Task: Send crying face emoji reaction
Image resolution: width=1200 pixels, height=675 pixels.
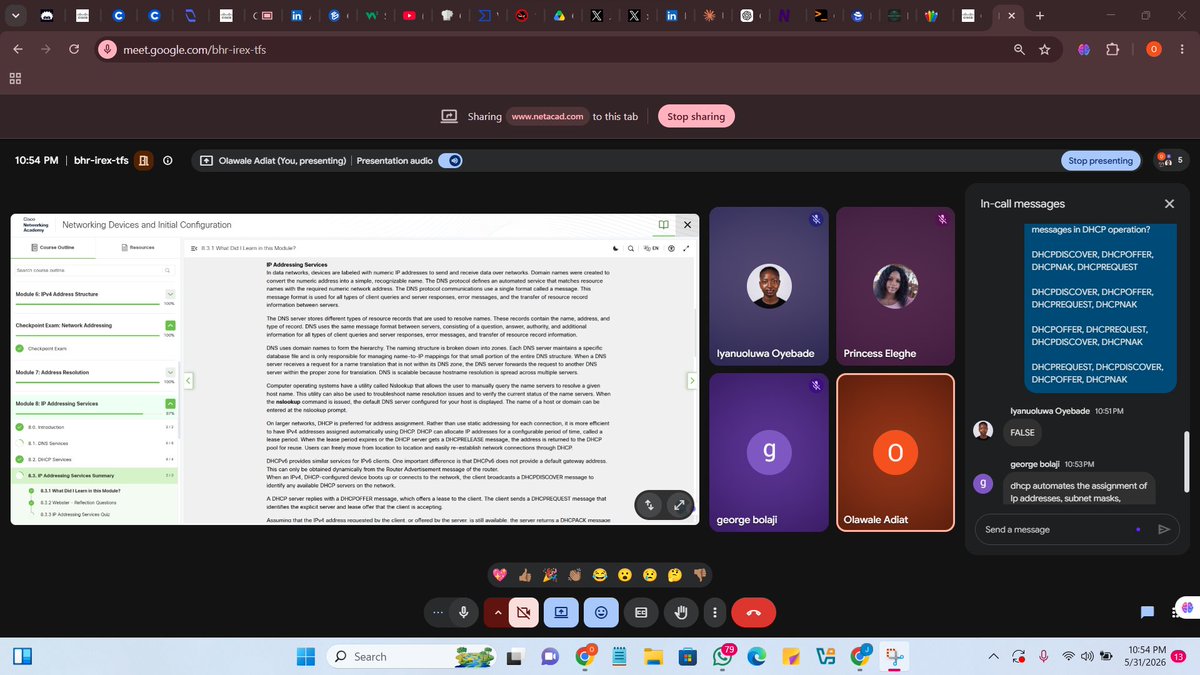Action: tap(650, 575)
